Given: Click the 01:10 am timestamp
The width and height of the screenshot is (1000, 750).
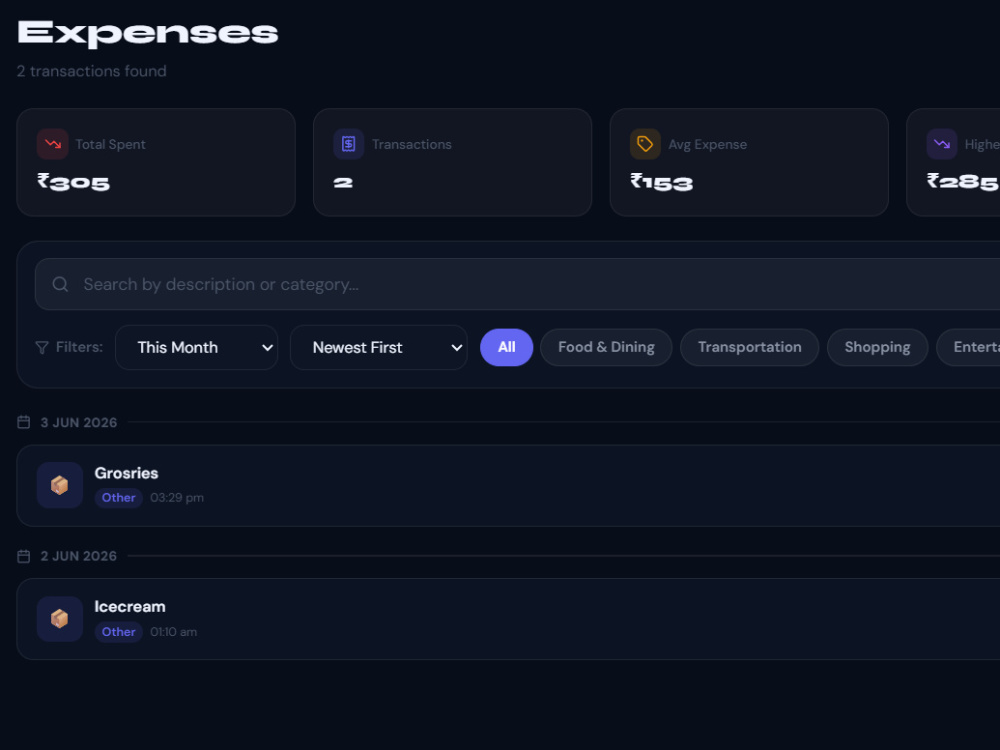Looking at the screenshot, I should [173, 631].
